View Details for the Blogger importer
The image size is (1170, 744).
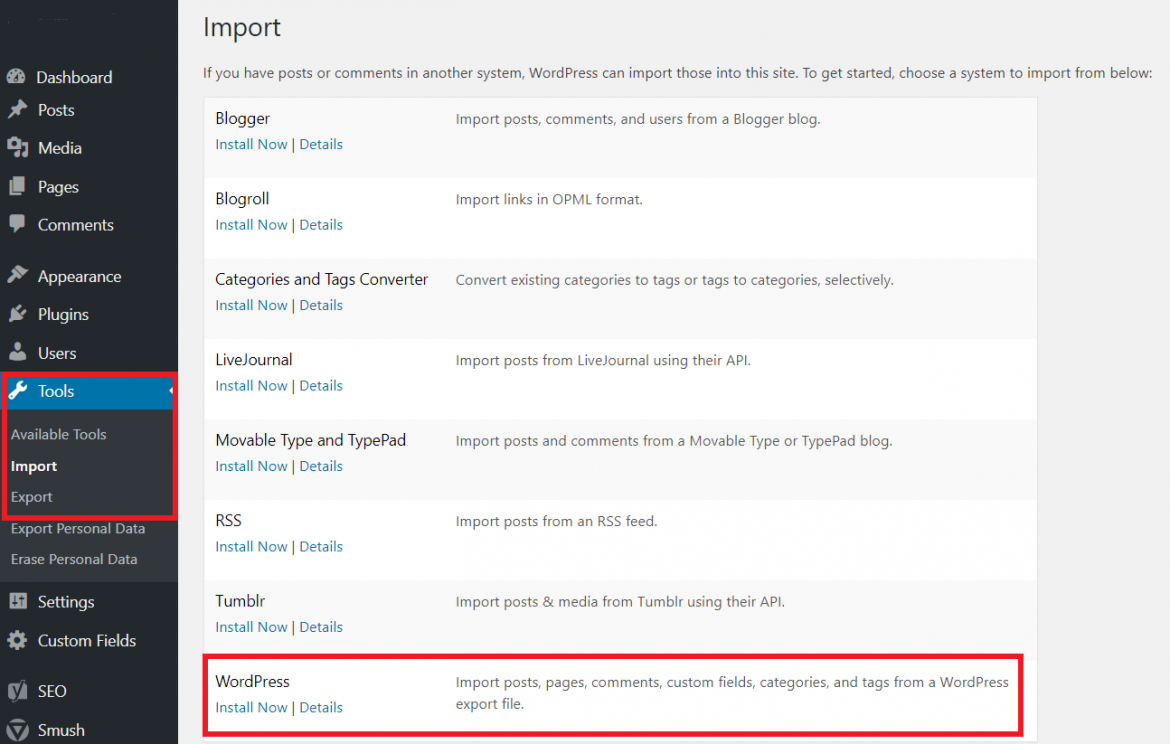[321, 143]
